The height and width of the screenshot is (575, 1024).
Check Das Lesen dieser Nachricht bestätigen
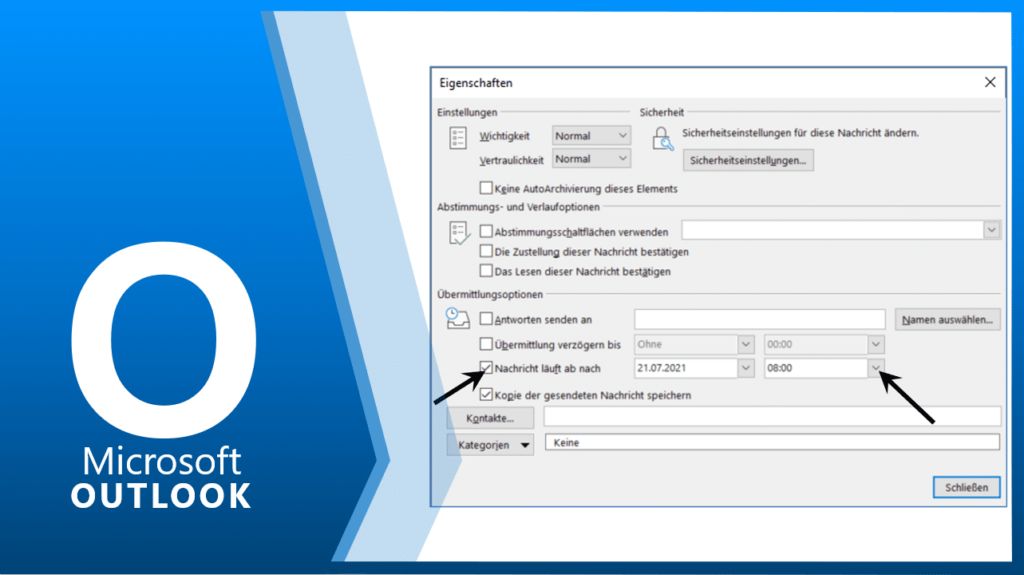486,271
